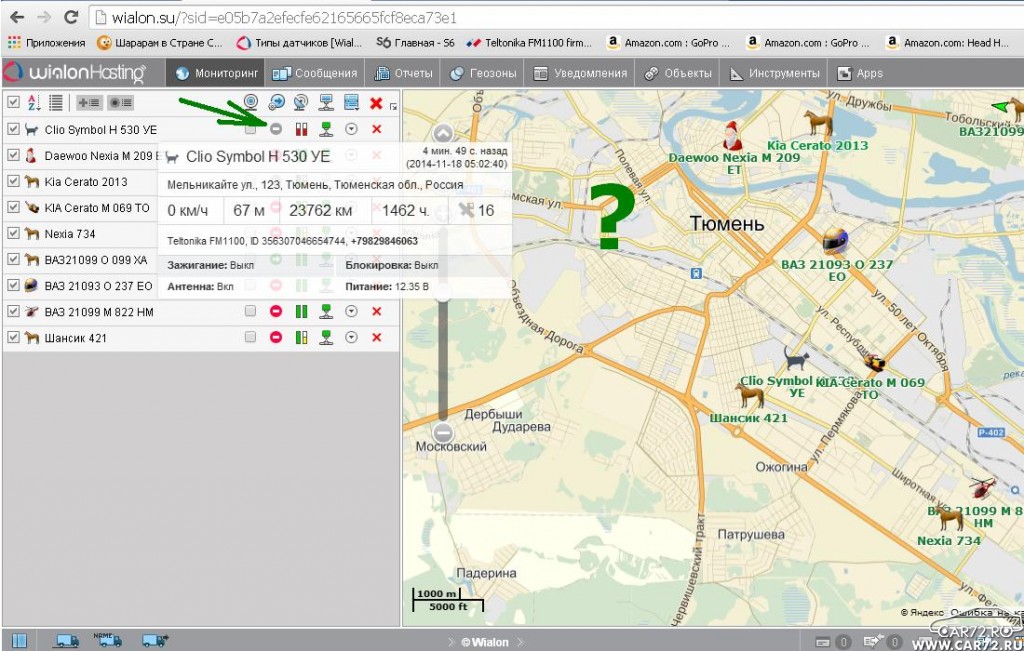This screenshot has height=651, width=1024.
Task: Send command to Clio Symbol H 530 УЕ
Action: [x=327, y=129]
